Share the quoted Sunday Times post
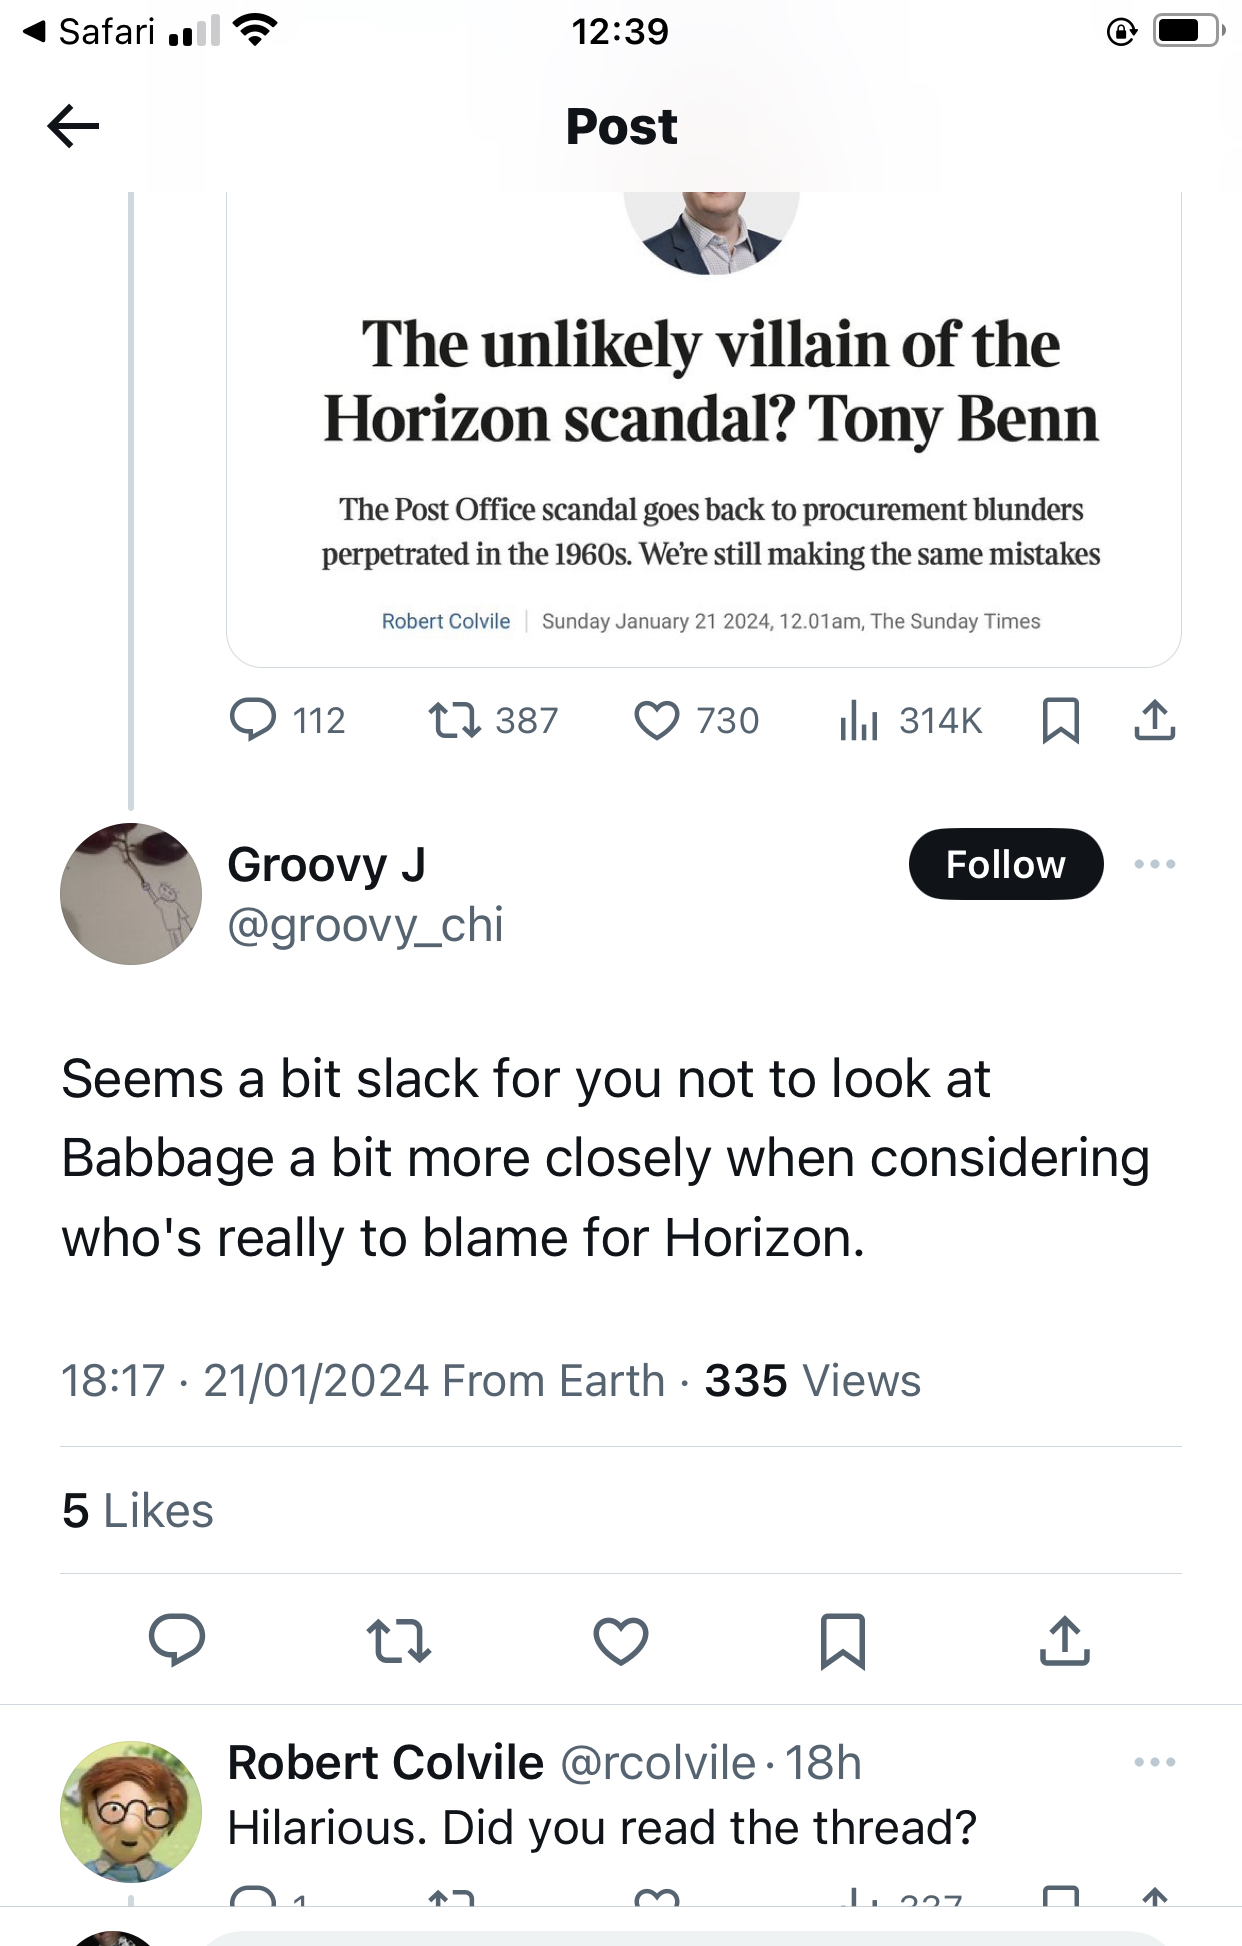 1154,720
